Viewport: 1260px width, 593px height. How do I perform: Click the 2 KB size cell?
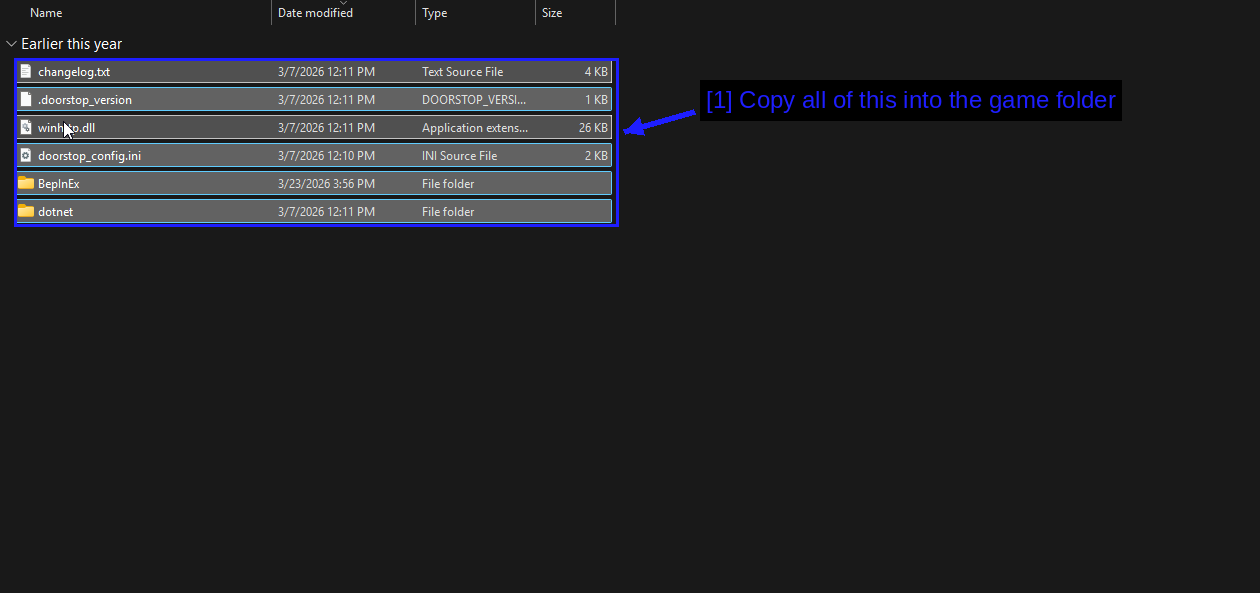596,156
